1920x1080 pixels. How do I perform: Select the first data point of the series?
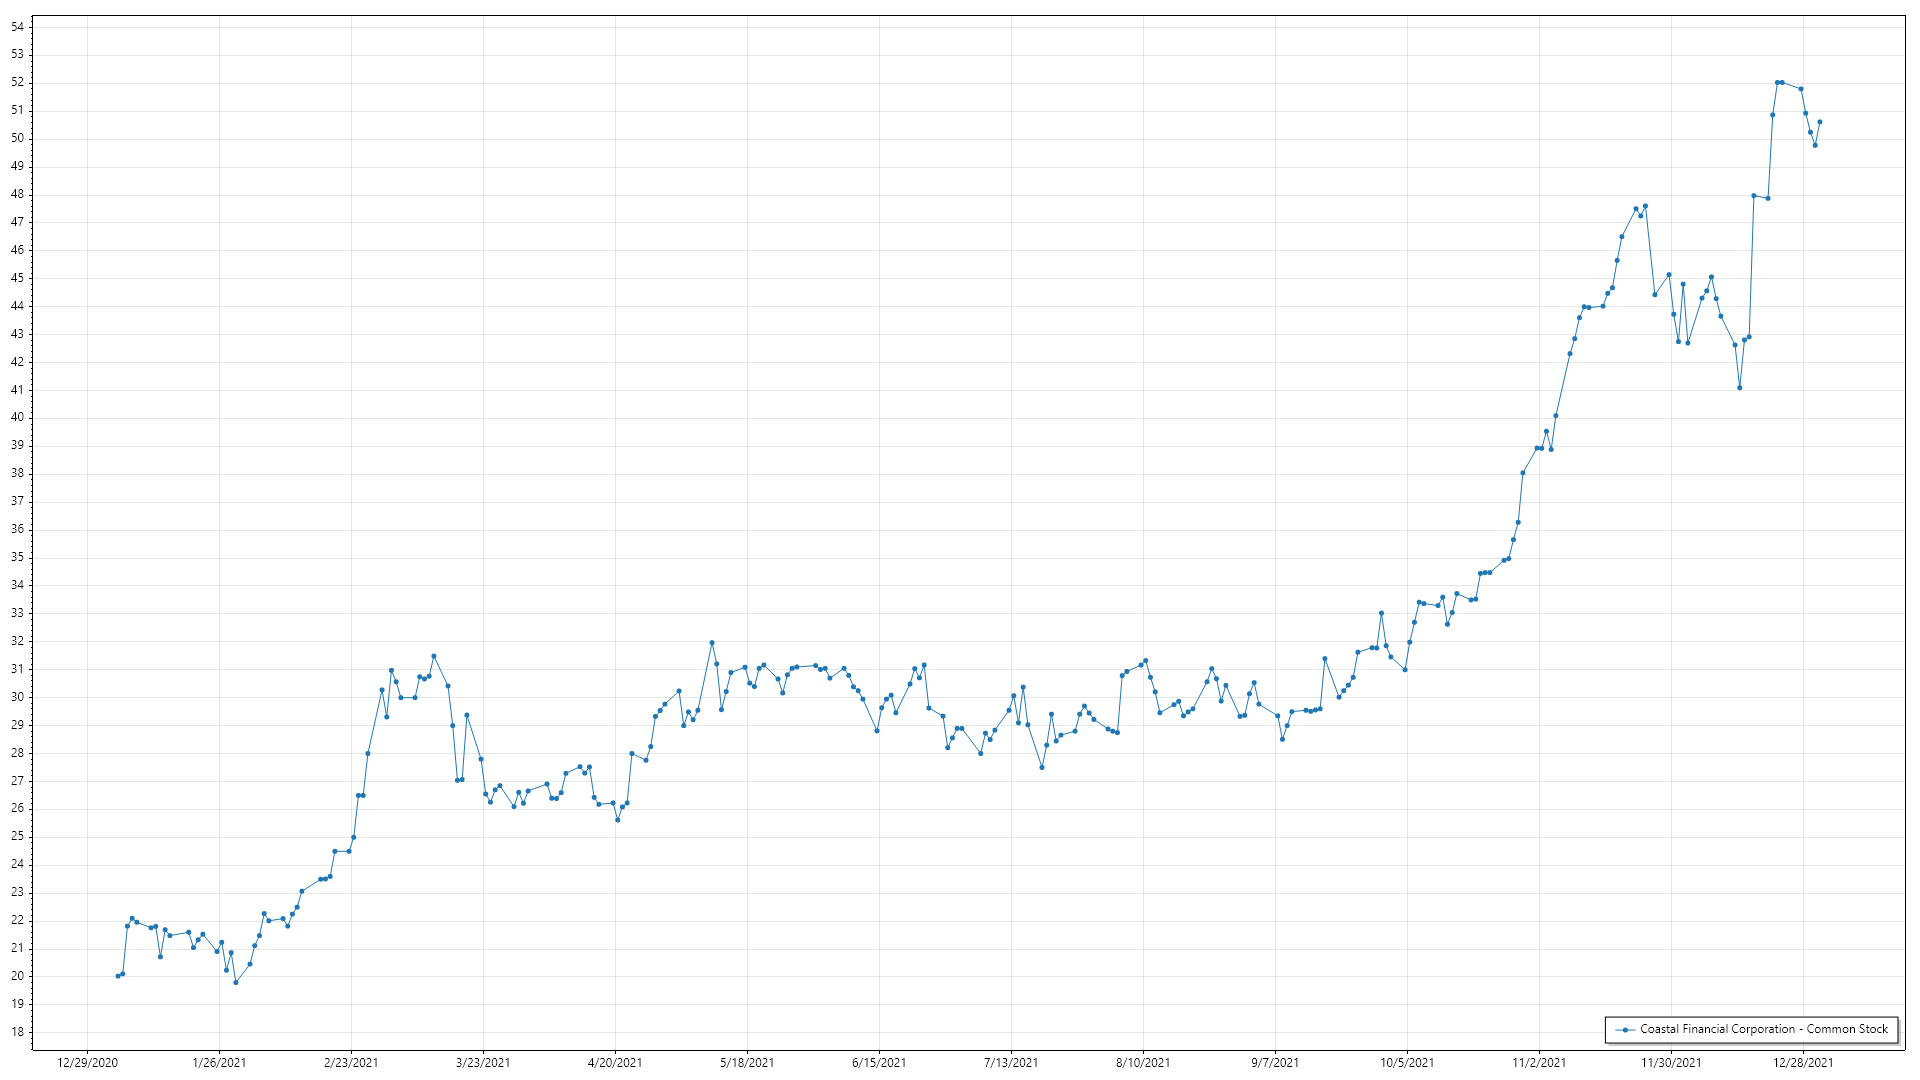[118, 976]
